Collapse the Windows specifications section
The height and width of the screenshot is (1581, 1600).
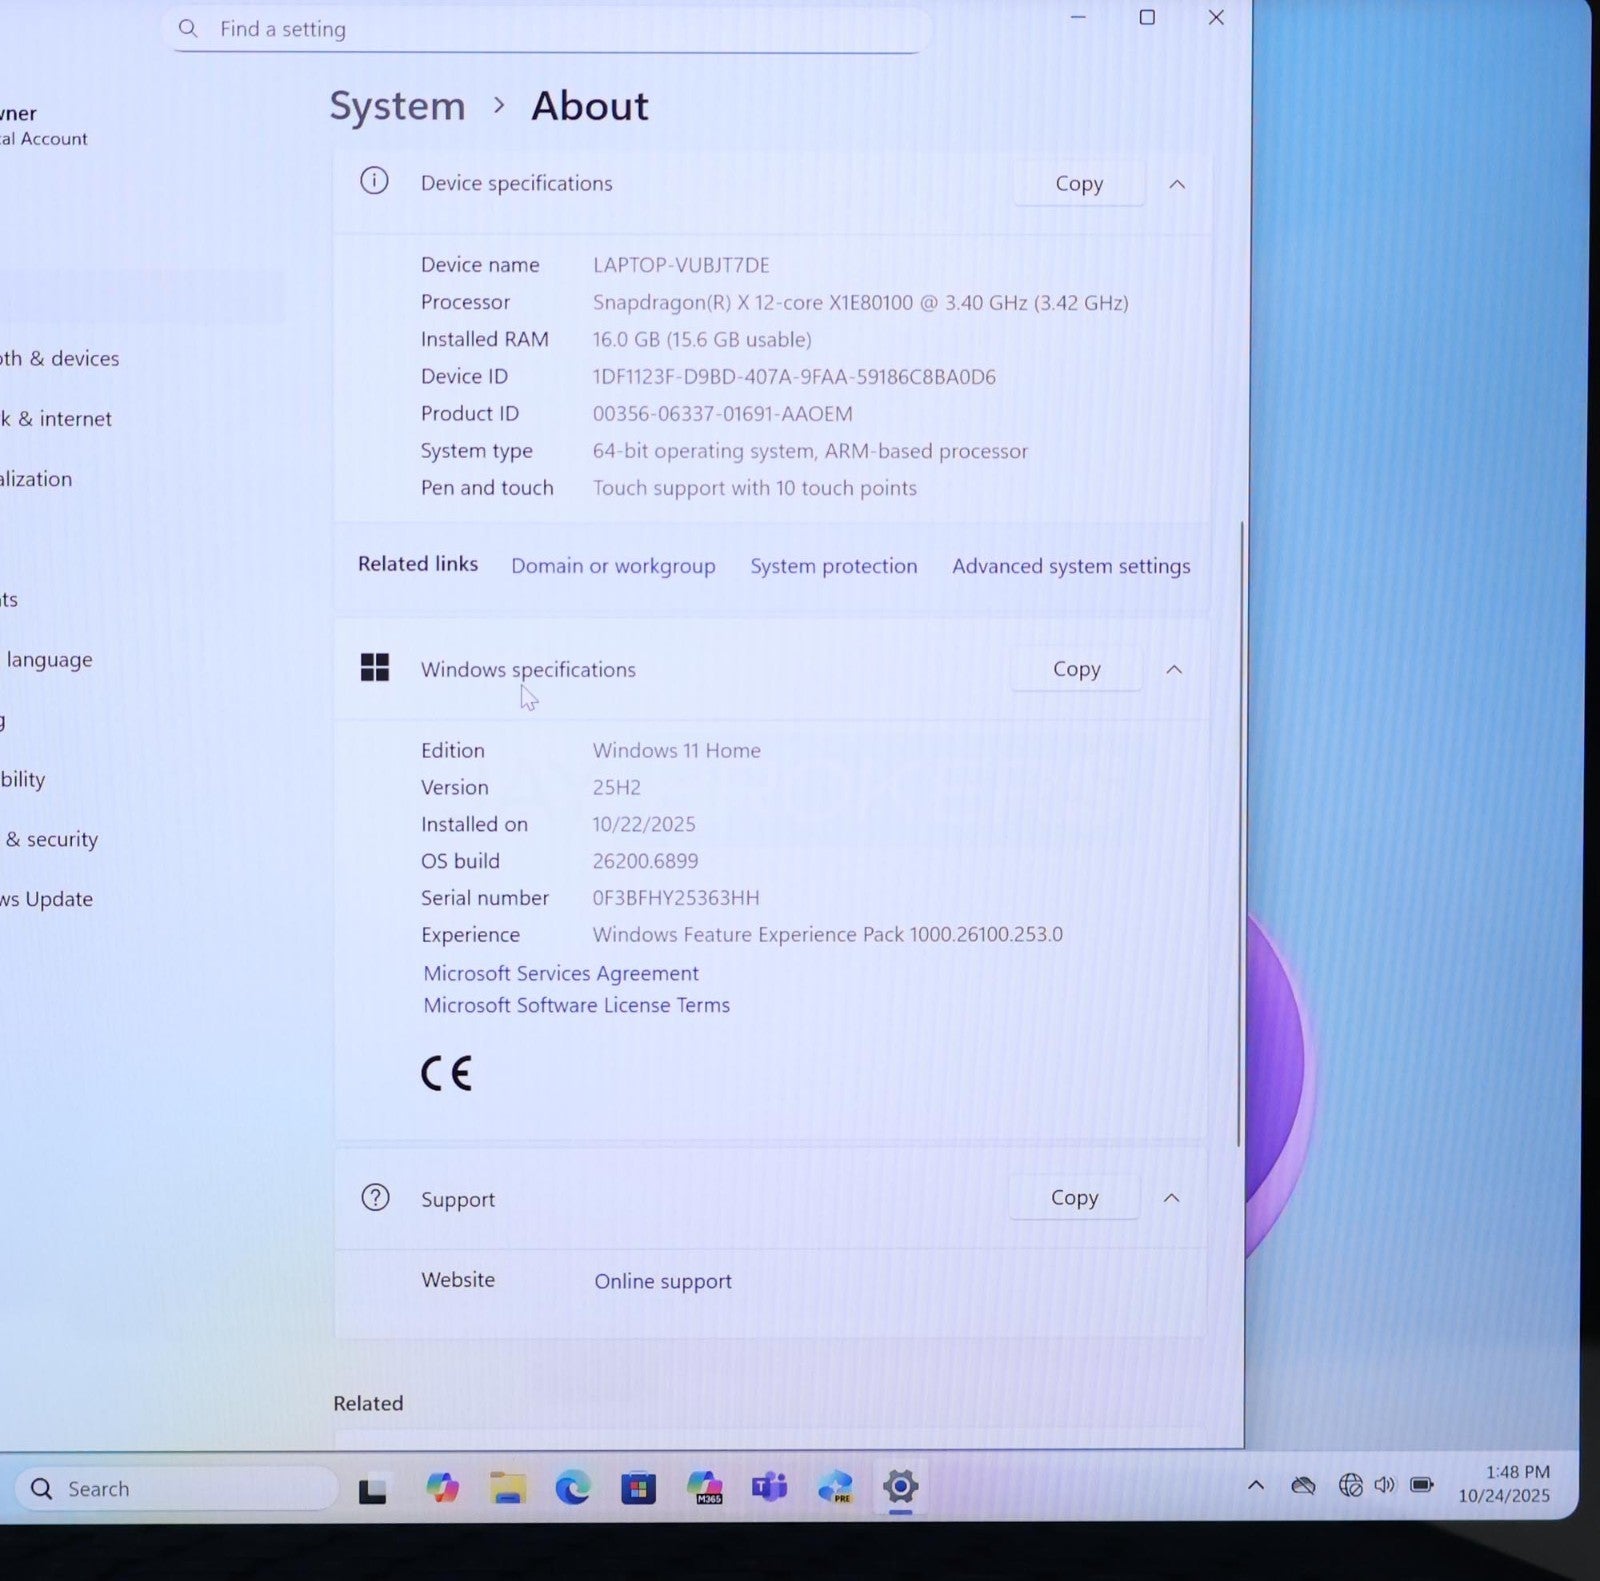(1174, 670)
